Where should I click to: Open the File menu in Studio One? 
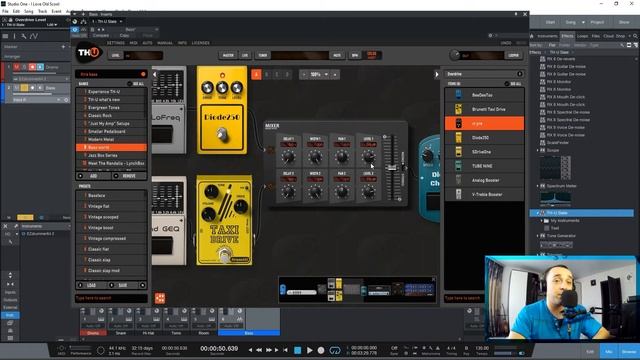point(5,11)
